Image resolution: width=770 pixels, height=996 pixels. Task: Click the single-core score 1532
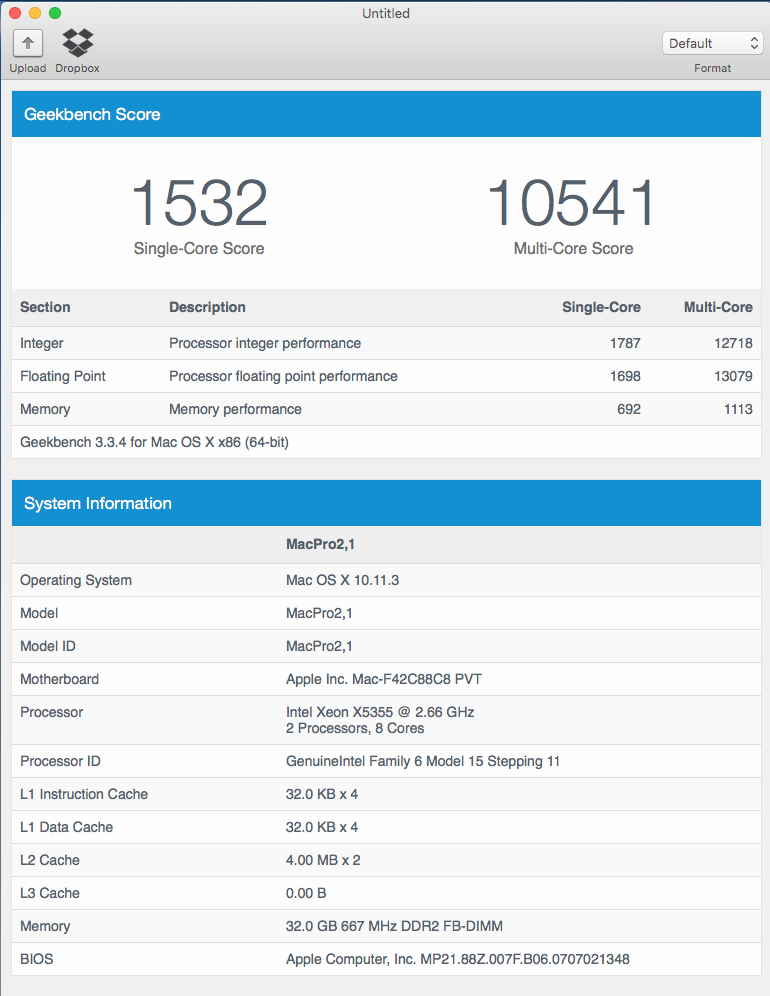[199, 203]
